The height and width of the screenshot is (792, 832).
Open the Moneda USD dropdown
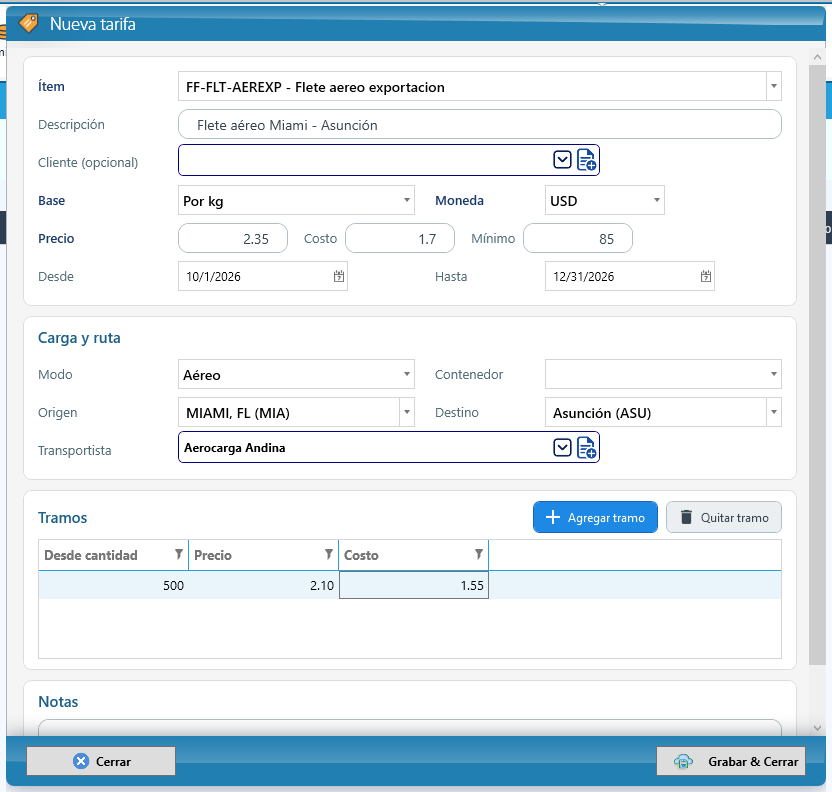tap(656, 201)
